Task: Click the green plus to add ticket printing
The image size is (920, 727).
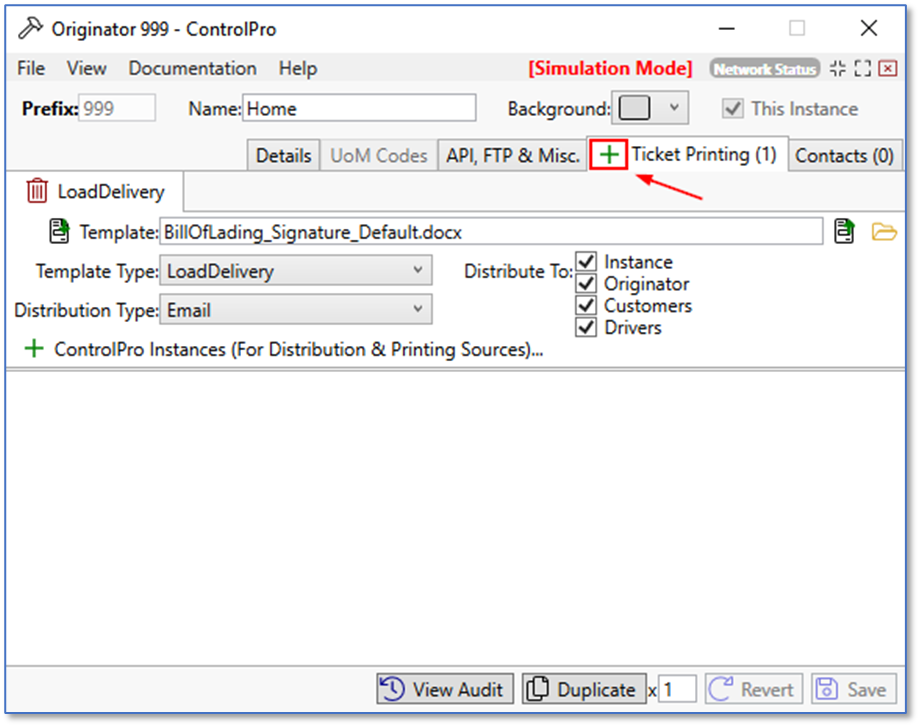Action: pyautogui.click(x=609, y=155)
